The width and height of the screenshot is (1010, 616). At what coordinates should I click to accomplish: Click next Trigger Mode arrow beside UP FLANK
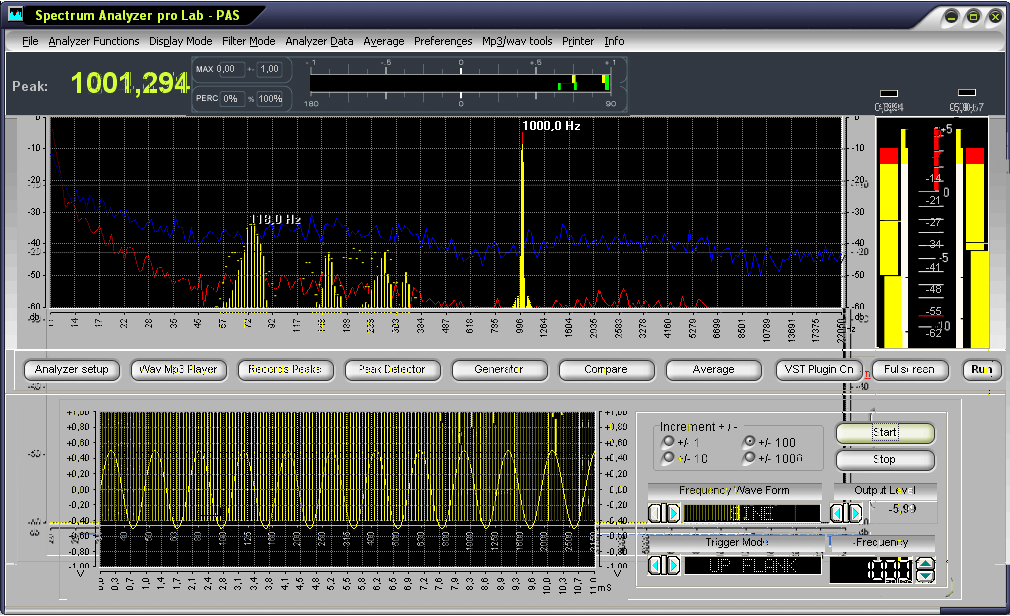pos(673,565)
